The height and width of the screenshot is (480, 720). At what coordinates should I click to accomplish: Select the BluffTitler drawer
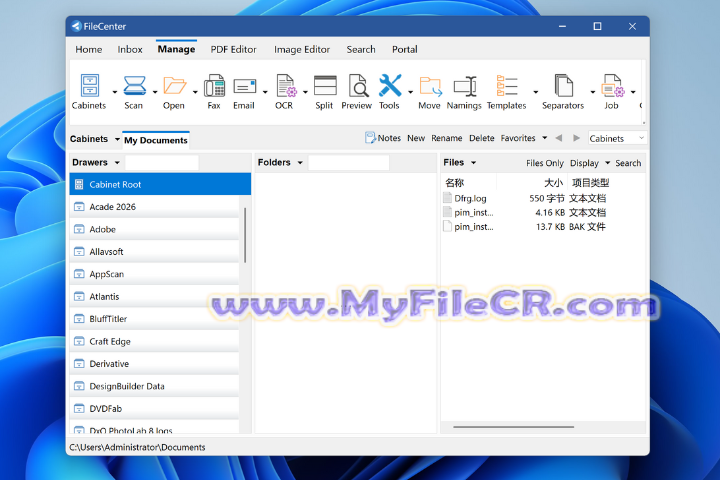tap(154, 319)
